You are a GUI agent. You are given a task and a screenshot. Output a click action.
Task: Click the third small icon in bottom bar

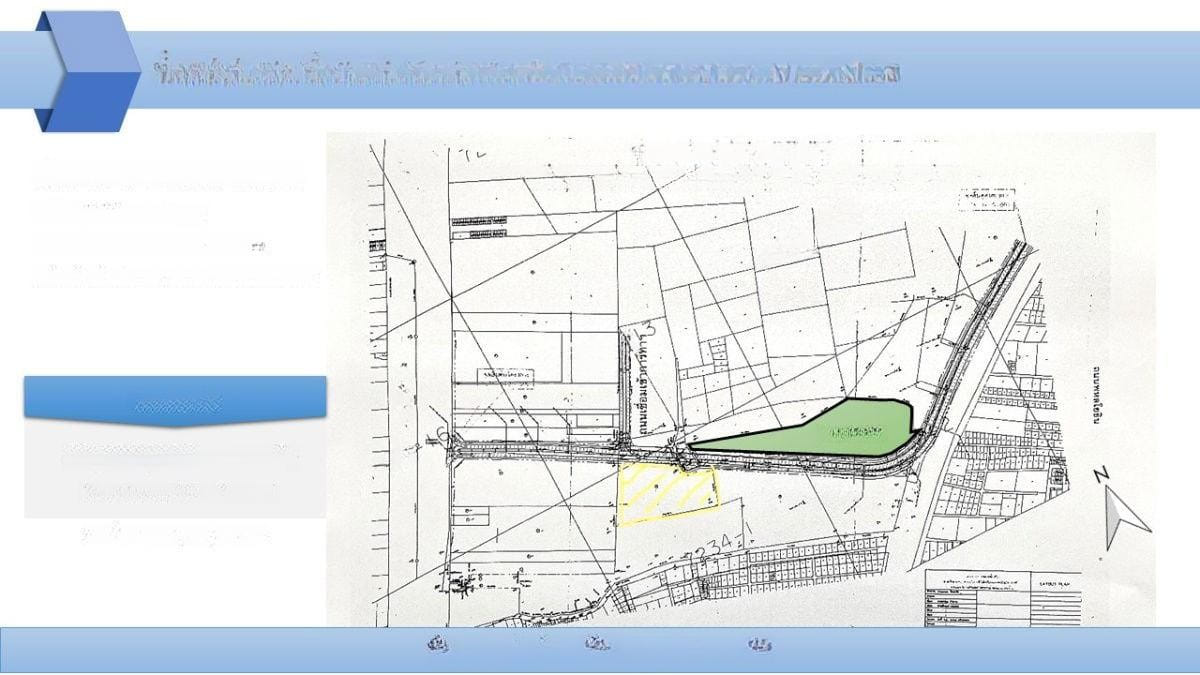coord(760,645)
